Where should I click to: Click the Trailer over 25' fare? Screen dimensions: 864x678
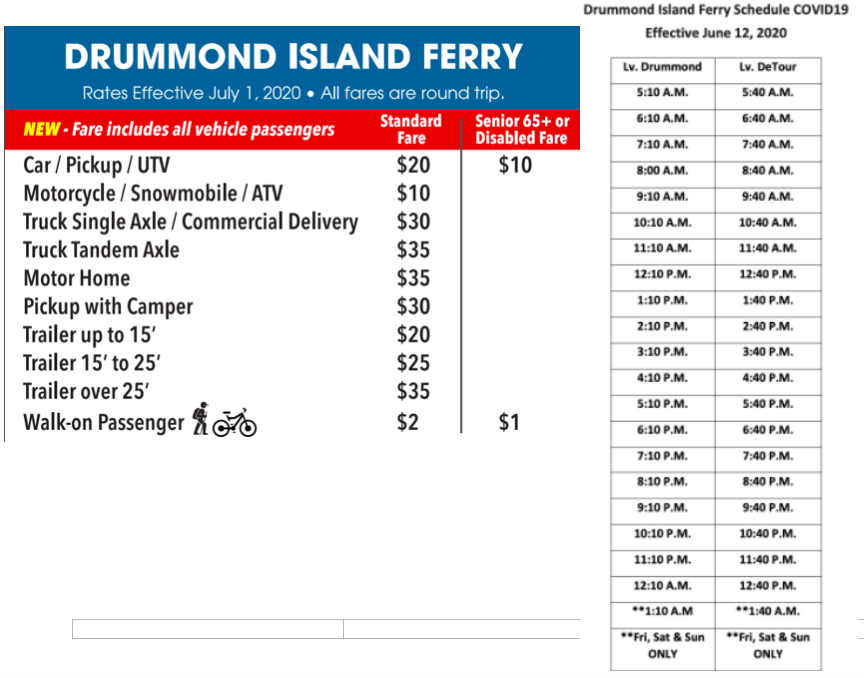[x=413, y=391]
